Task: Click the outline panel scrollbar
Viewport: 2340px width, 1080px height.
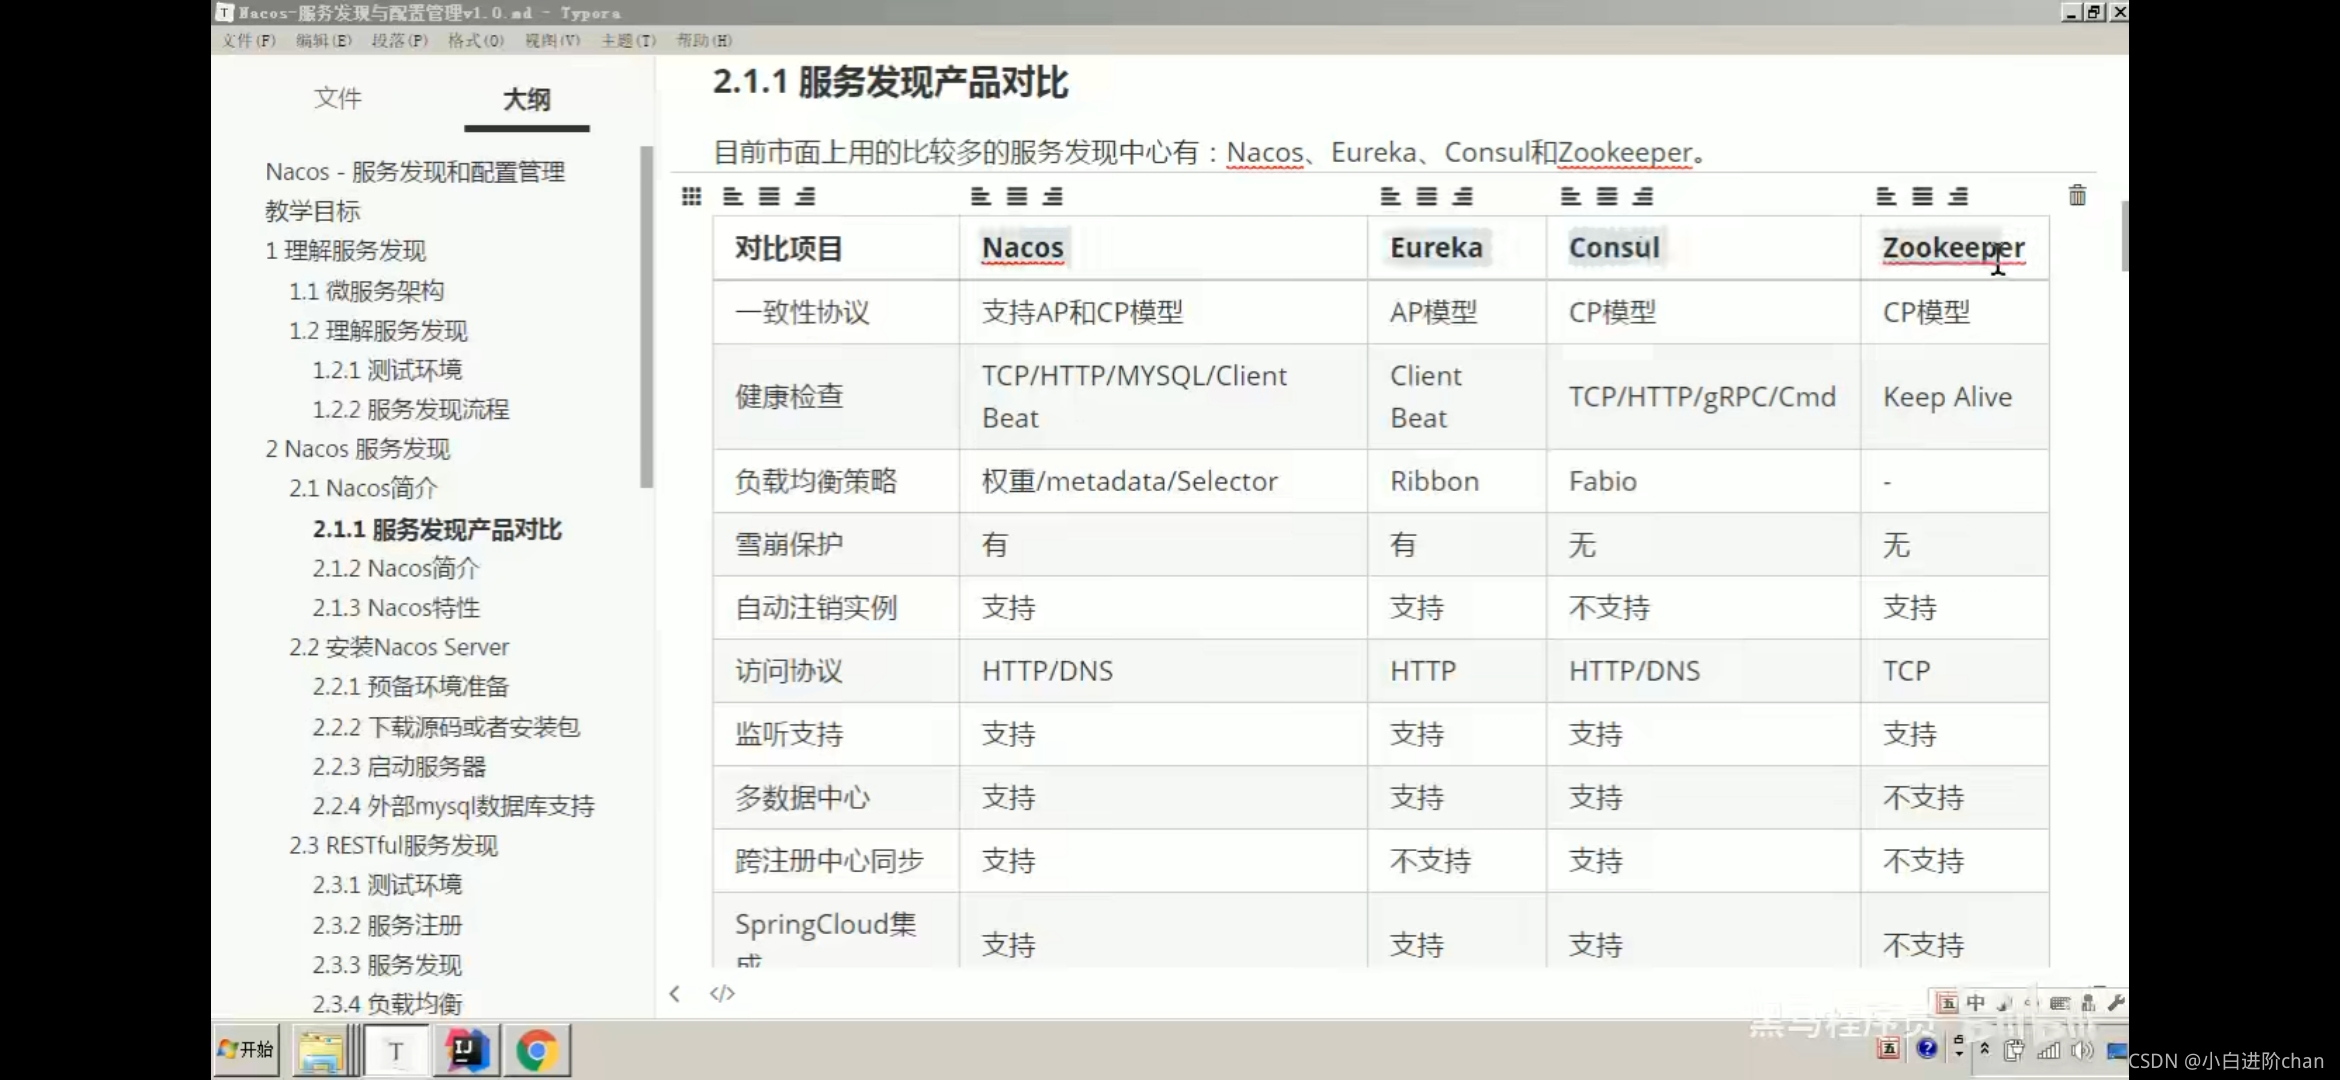Action: tap(646, 316)
